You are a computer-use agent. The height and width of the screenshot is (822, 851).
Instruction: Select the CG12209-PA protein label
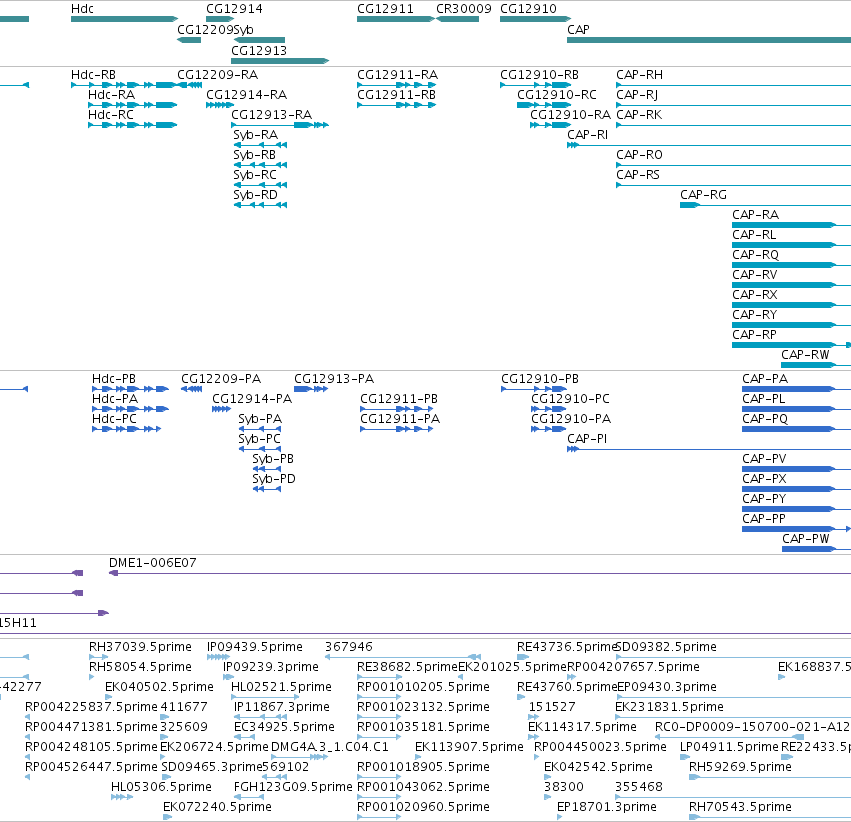[x=221, y=379]
